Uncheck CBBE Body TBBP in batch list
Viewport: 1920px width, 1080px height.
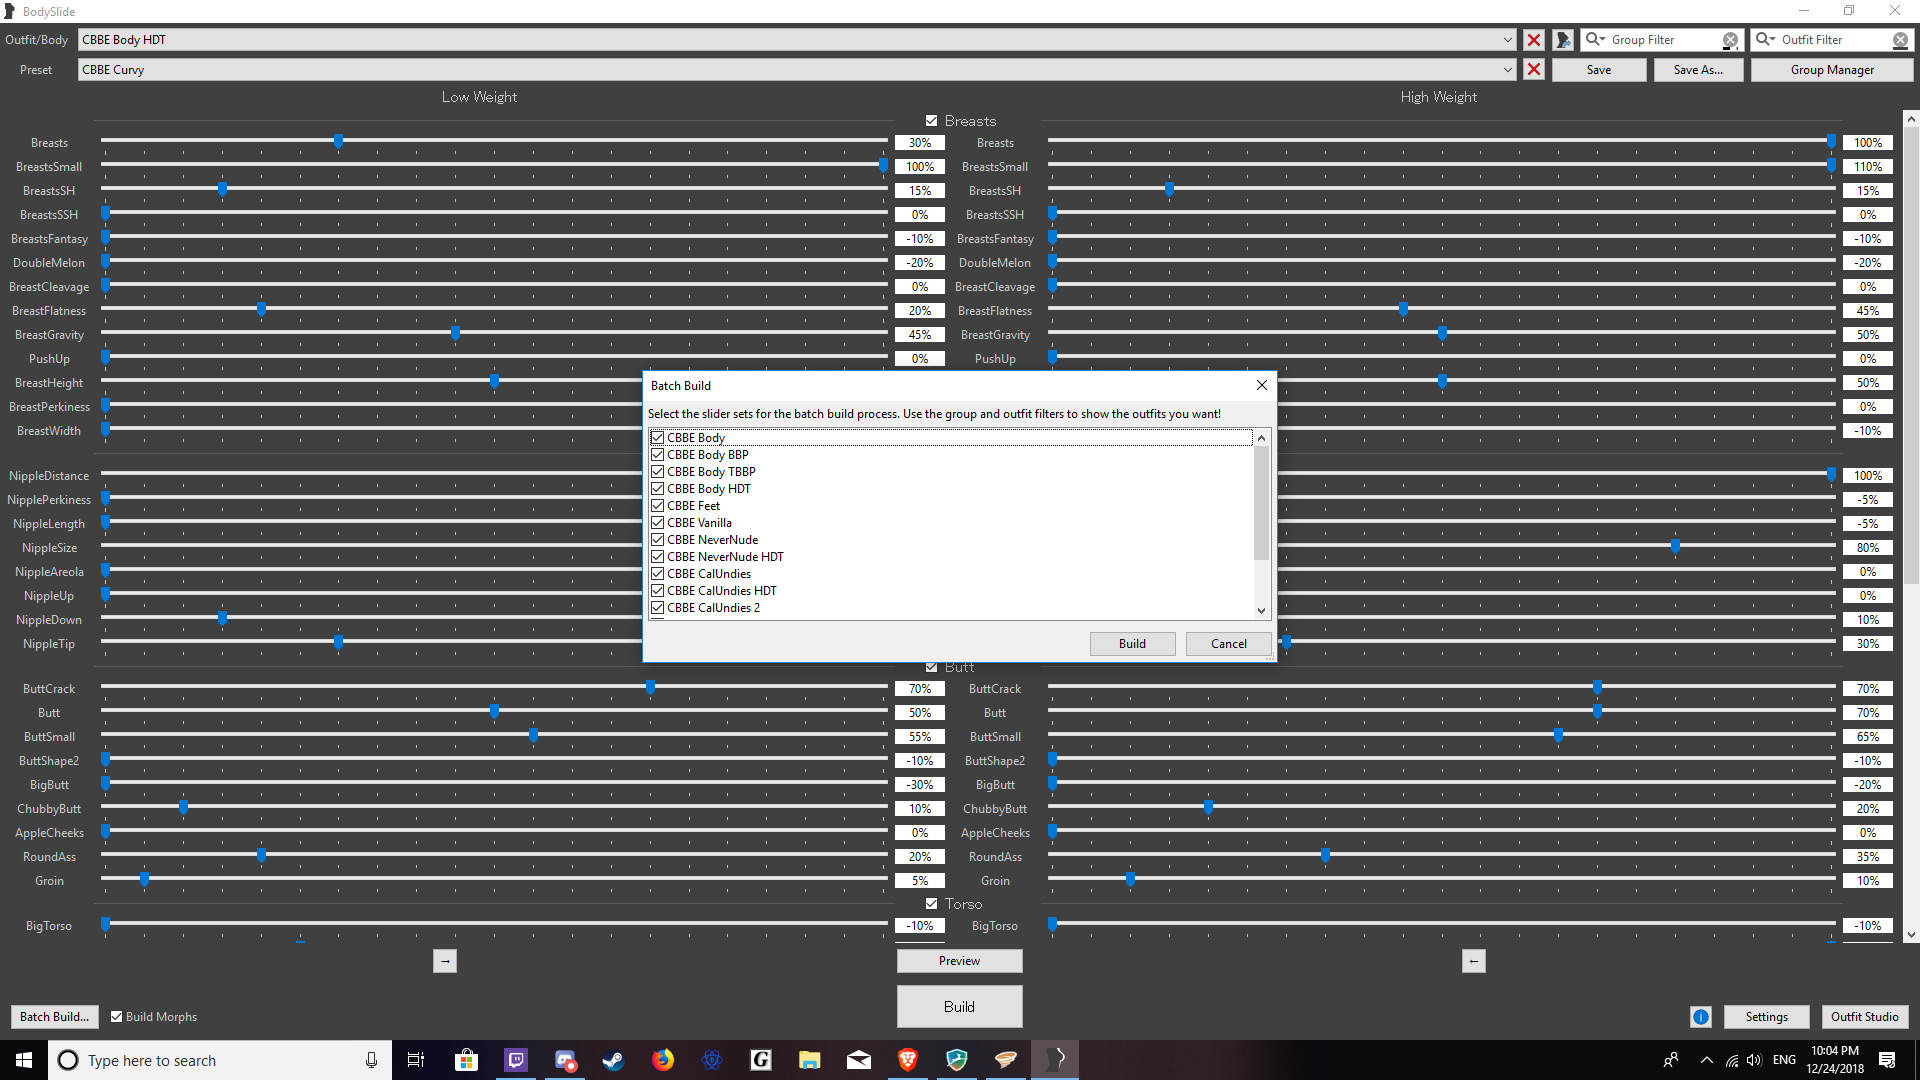click(x=658, y=472)
